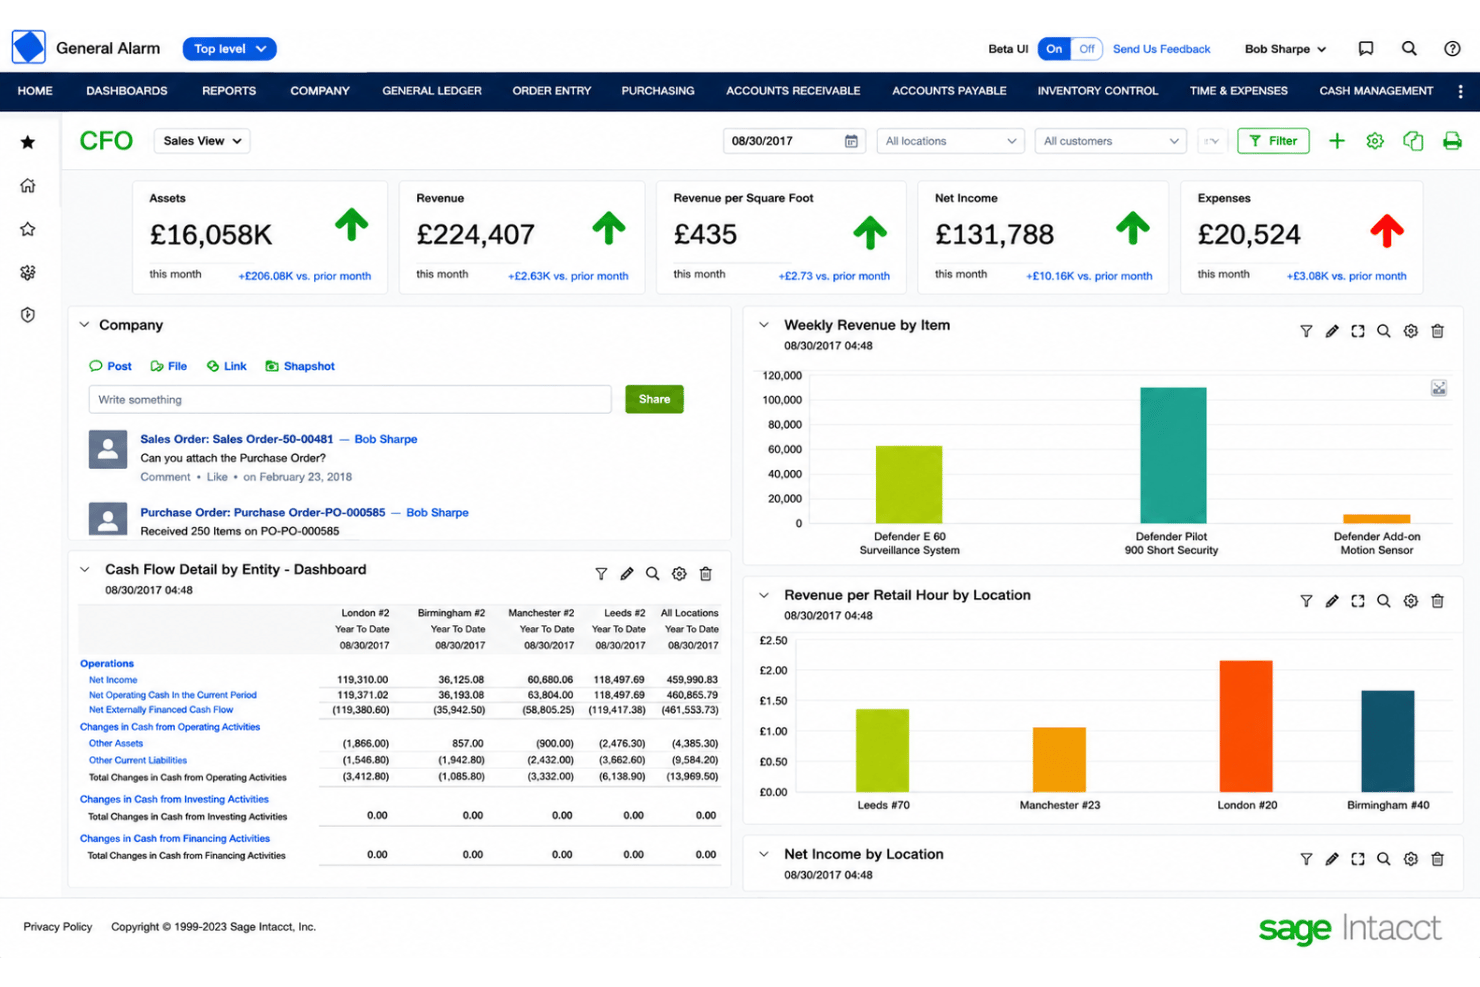Expand Weekly Revenue by Item to fullscreen
Screen dimensions: 1480x987
click(x=1358, y=331)
